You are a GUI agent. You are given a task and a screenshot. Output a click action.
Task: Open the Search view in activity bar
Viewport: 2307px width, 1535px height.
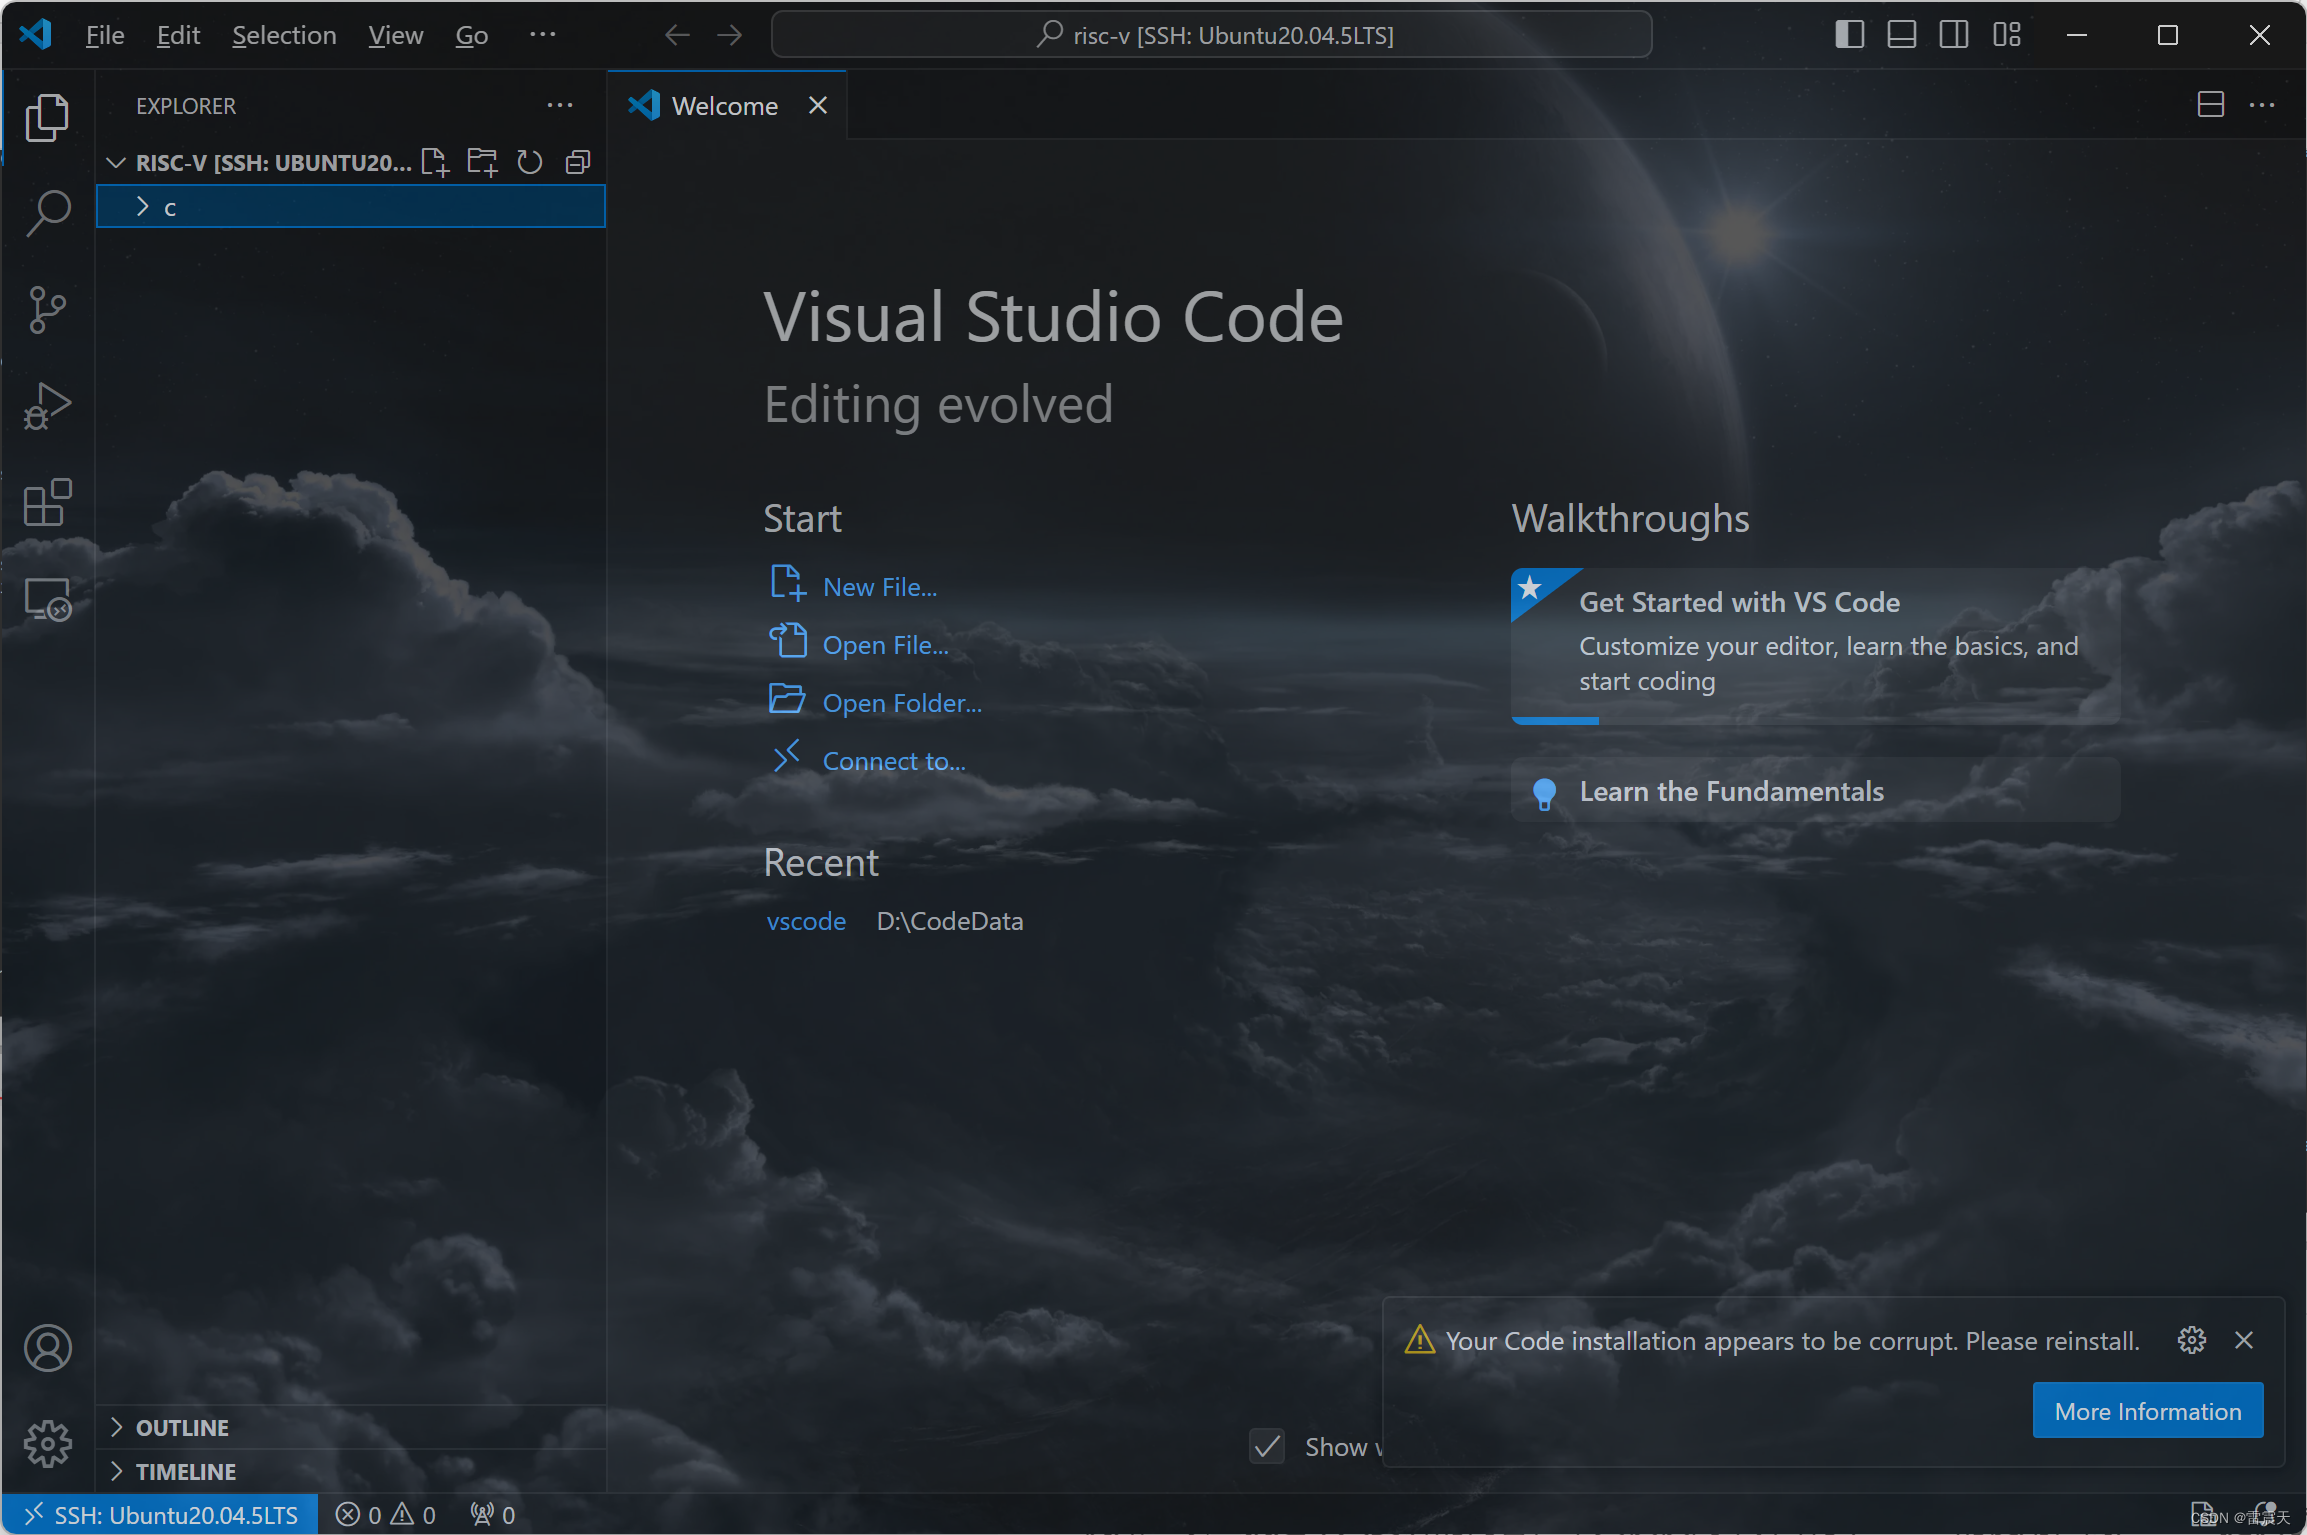pyautogui.click(x=47, y=213)
